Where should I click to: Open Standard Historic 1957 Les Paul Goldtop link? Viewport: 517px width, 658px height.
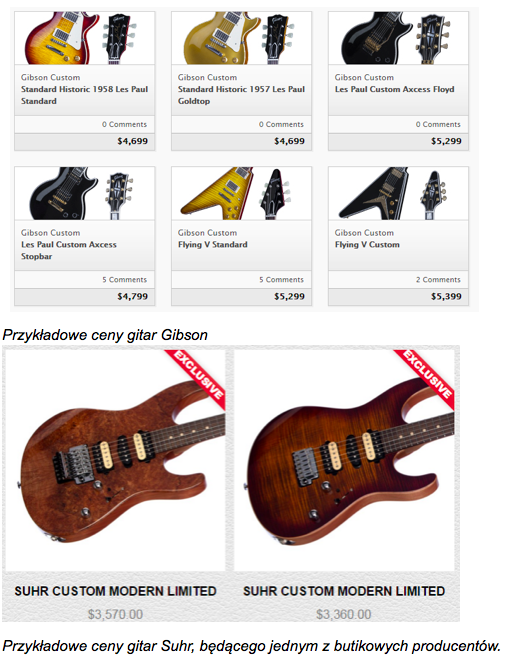pos(241,95)
